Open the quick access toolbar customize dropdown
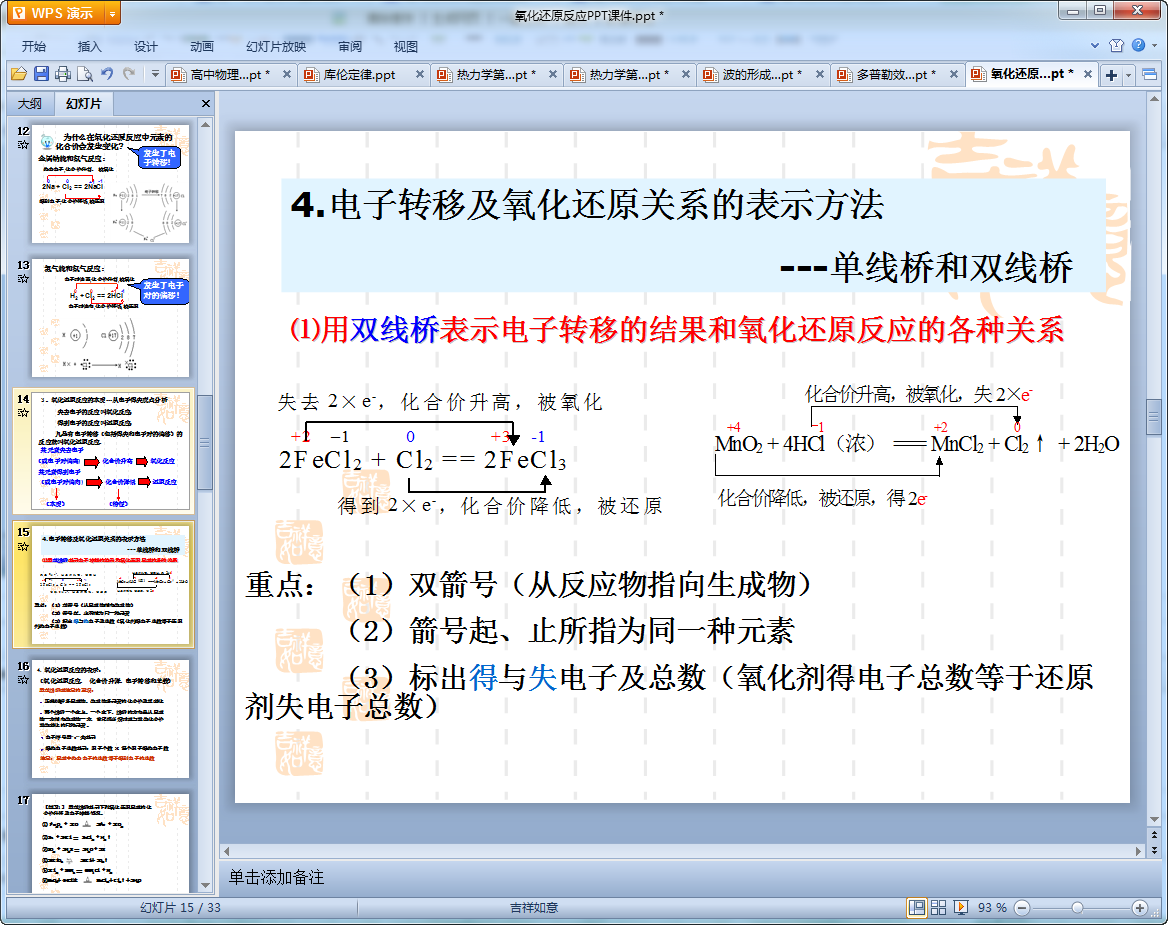This screenshot has height=925, width=1168. (x=155, y=74)
